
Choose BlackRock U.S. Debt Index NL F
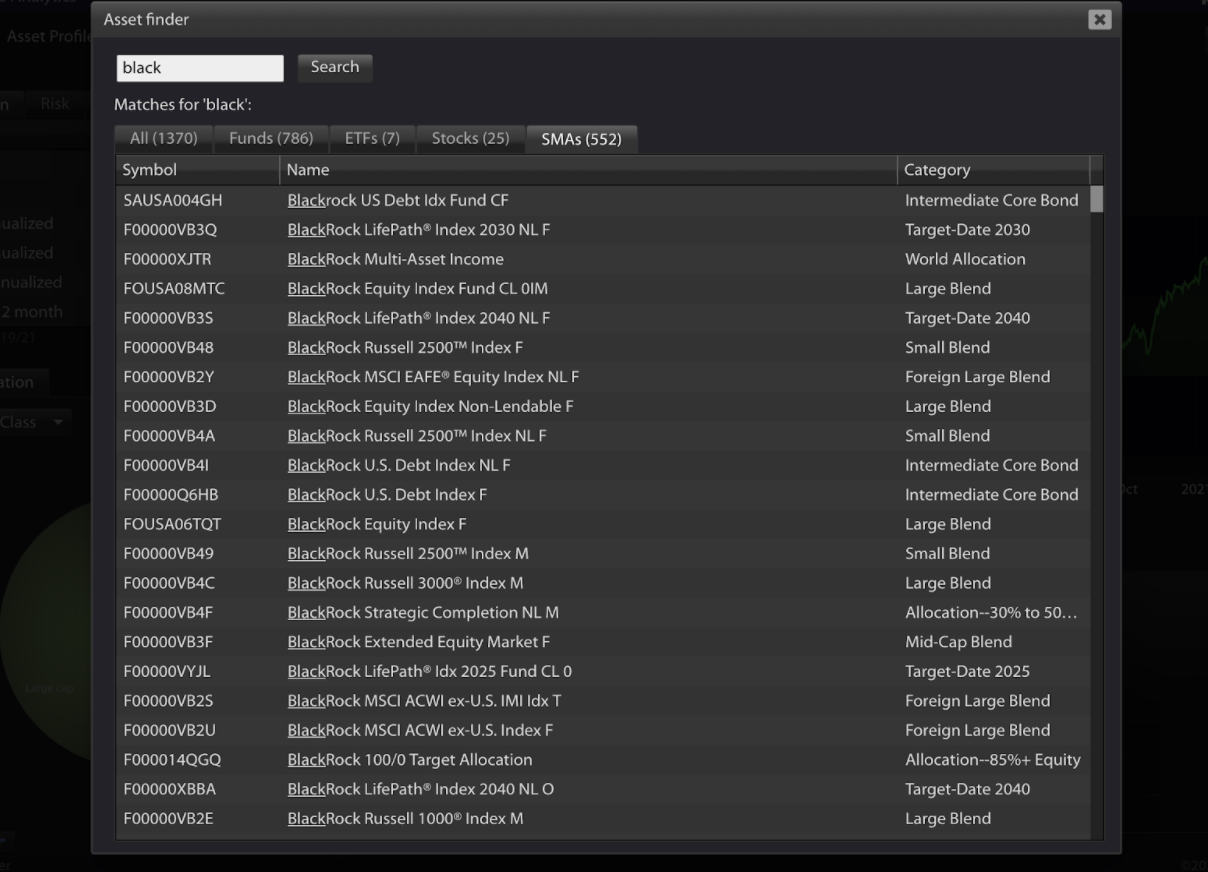click(x=399, y=465)
